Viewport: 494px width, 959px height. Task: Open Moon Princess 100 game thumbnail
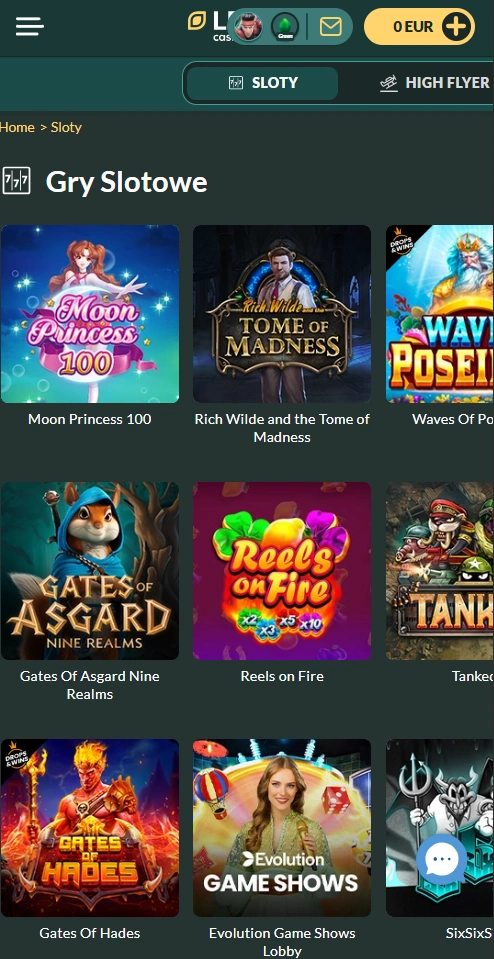pos(90,314)
